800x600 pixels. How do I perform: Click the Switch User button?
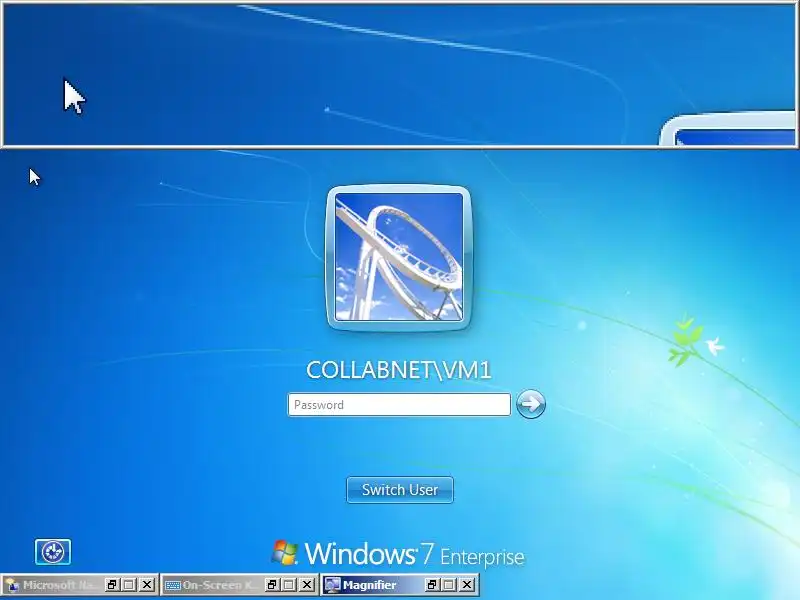click(x=400, y=490)
